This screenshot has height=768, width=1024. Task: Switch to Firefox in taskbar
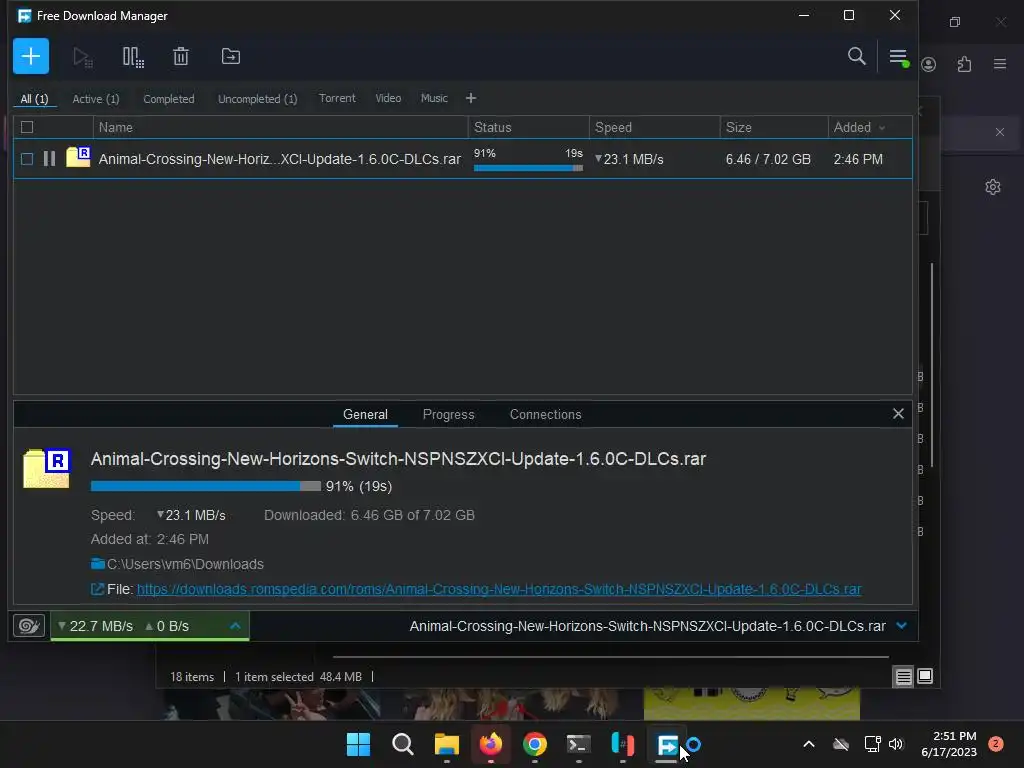tap(490, 744)
